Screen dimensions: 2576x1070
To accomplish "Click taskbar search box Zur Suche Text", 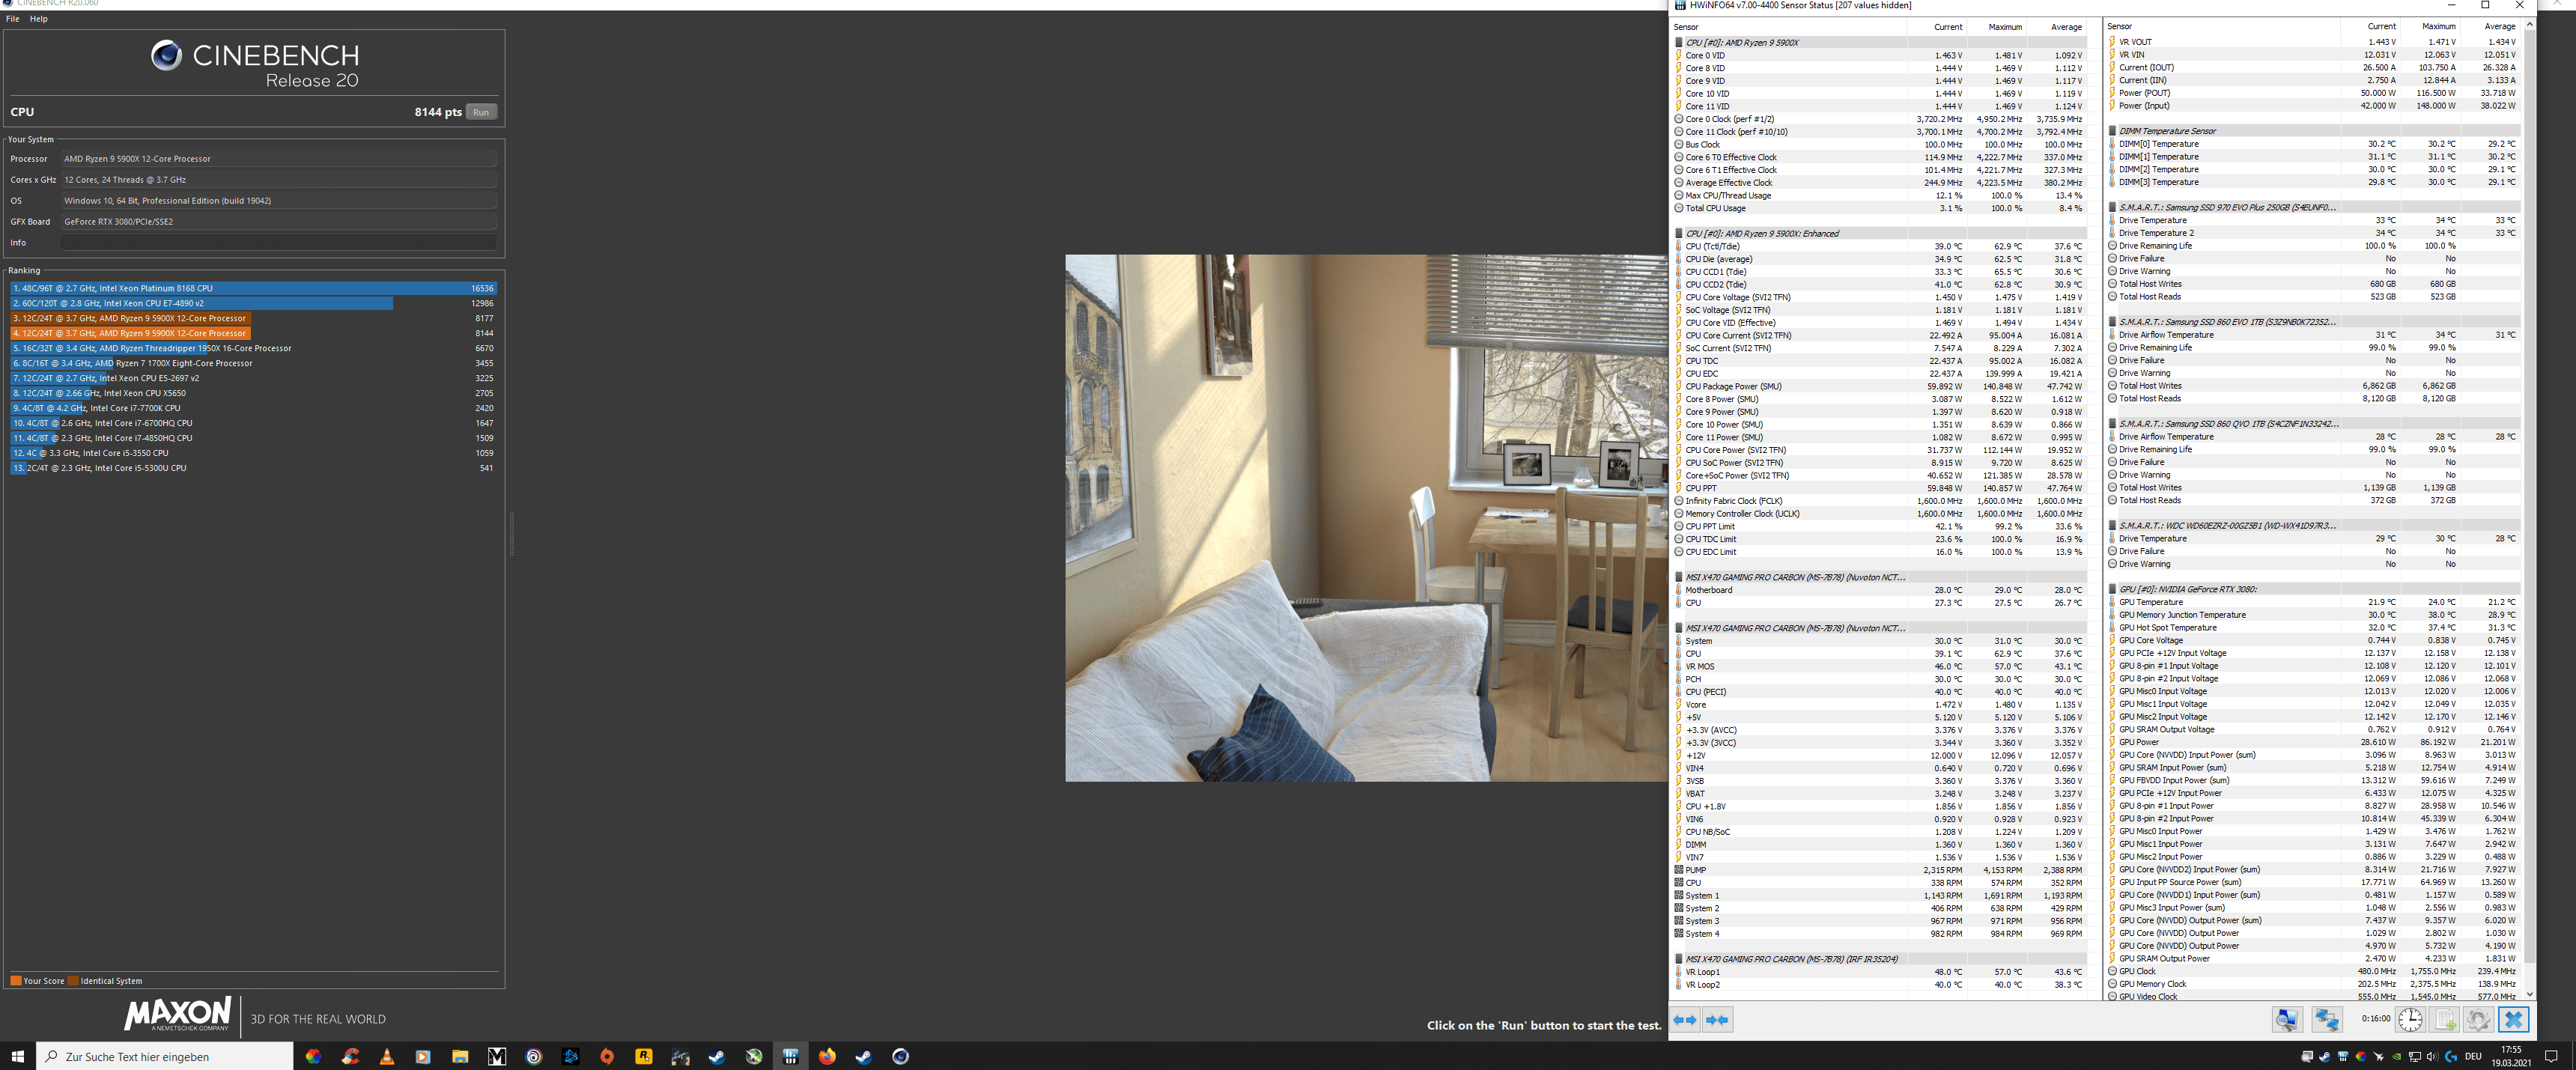I will click(x=165, y=1056).
